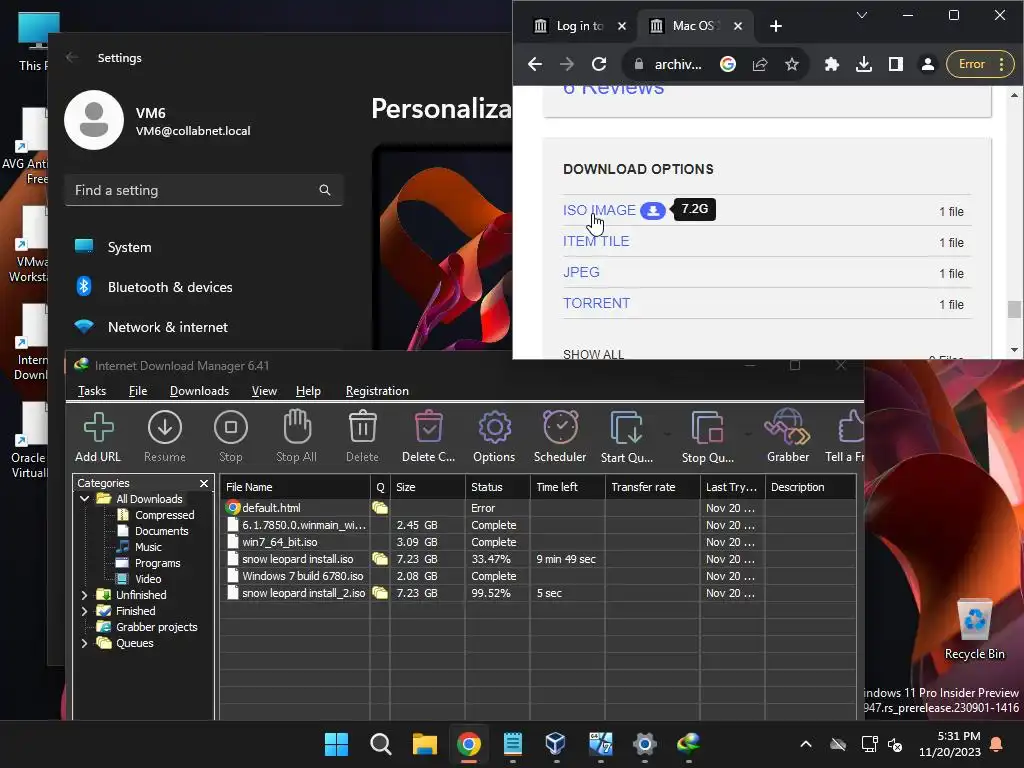Click the TORRENT download link
The height and width of the screenshot is (768, 1024).
pos(596,303)
